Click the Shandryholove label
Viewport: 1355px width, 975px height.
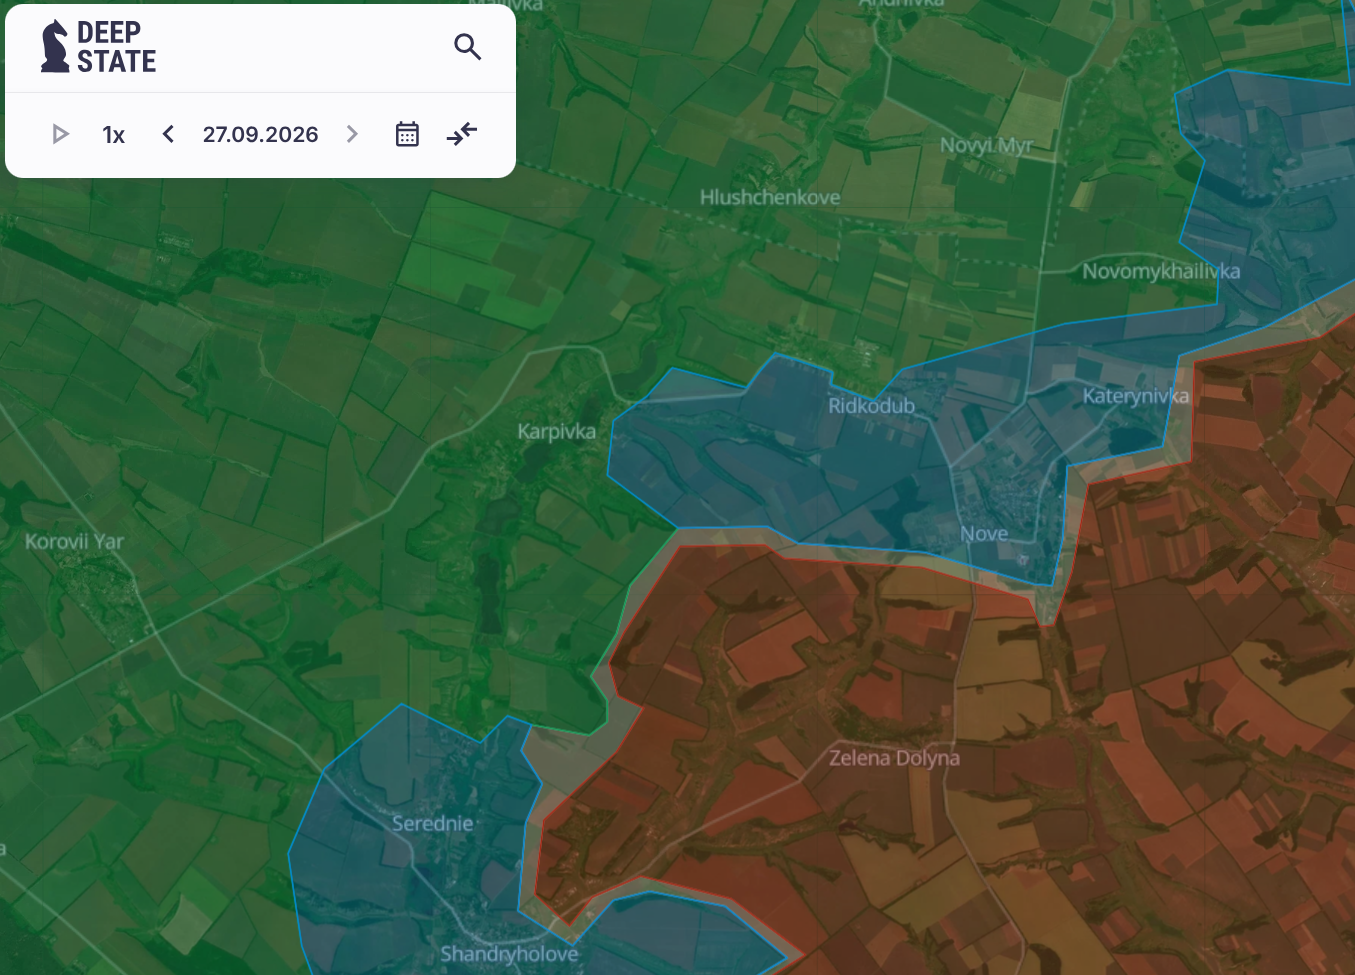point(509,955)
